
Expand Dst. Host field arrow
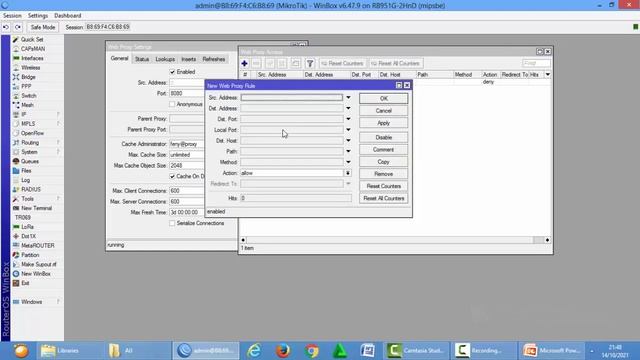click(x=348, y=140)
